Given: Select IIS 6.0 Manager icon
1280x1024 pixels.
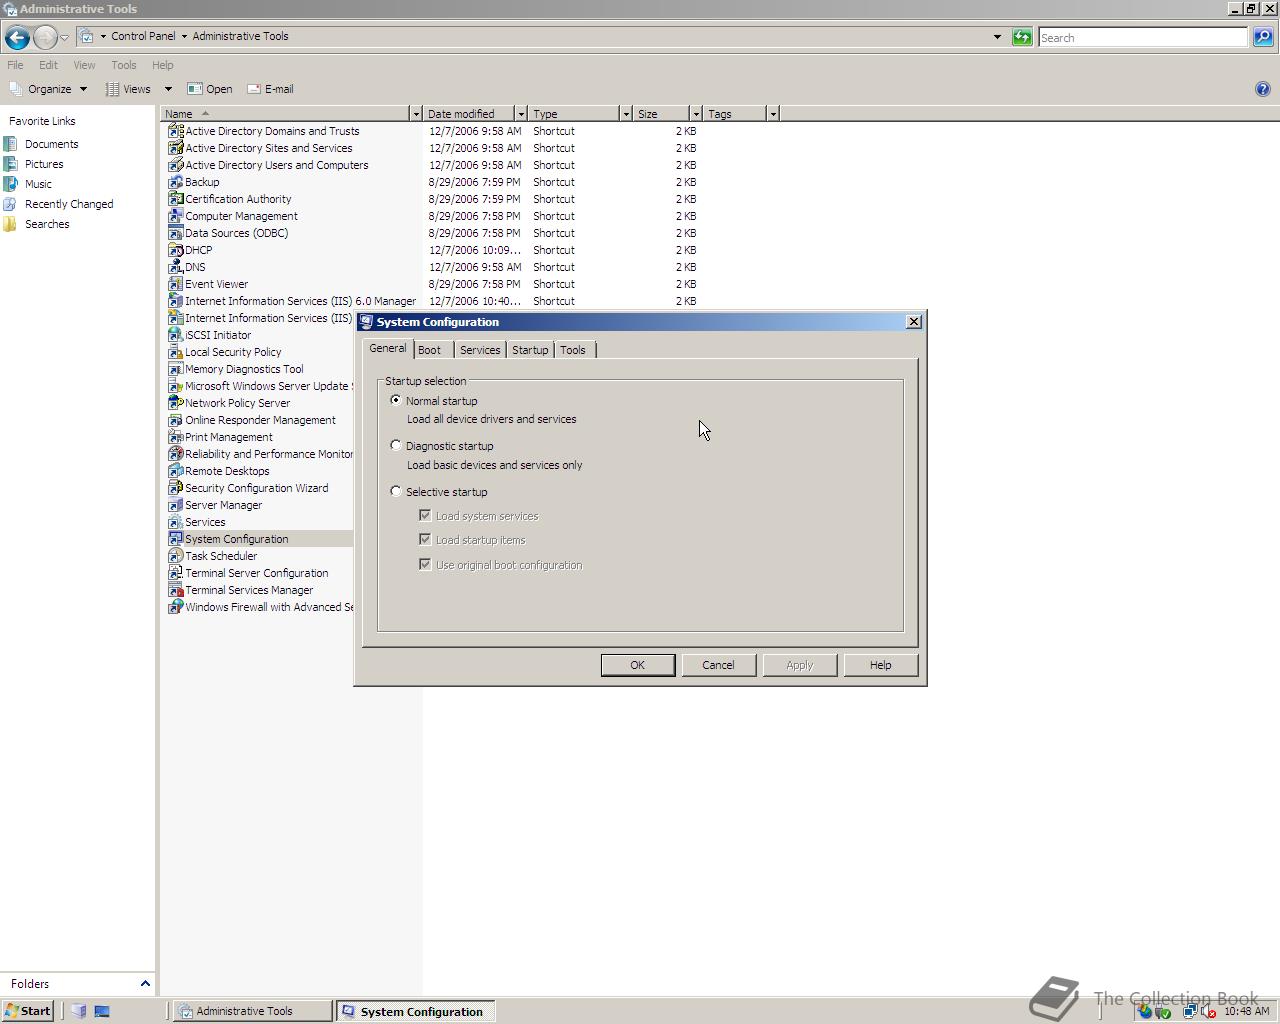Looking at the screenshot, I should point(175,301).
